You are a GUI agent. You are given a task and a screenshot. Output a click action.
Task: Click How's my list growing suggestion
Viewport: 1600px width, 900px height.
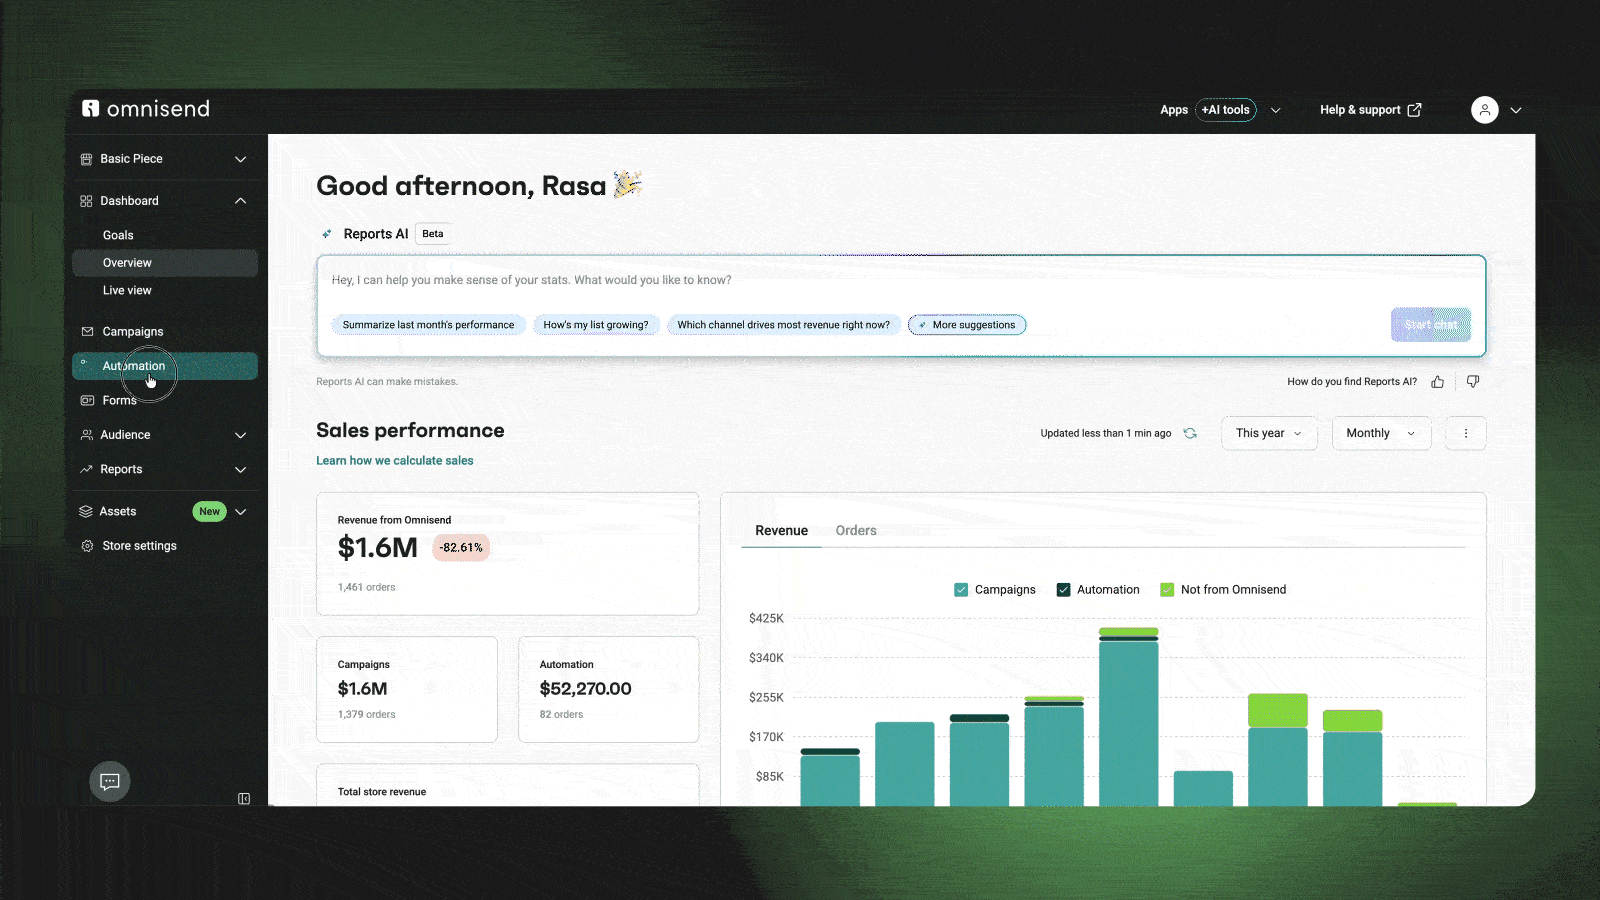click(596, 325)
